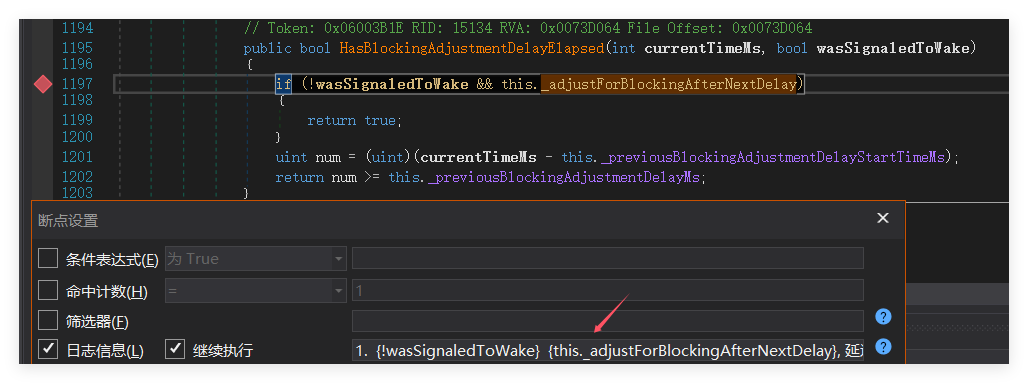Uncheck the 日志信息 checkbox
This screenshot has width=1028, height=383.
[x=48, y=349]
